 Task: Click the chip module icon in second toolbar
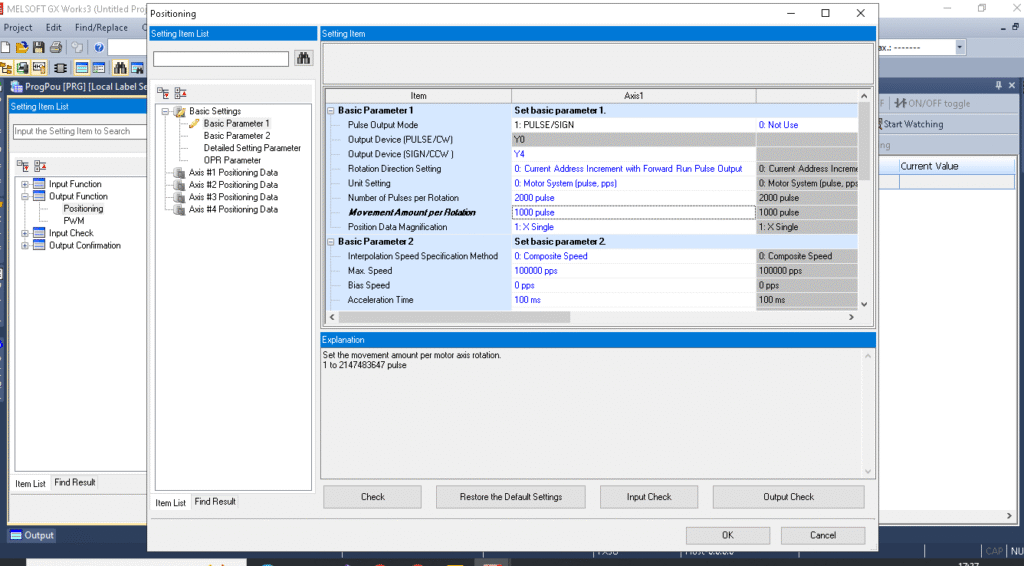pyautogui.click(x=60, y=68)
